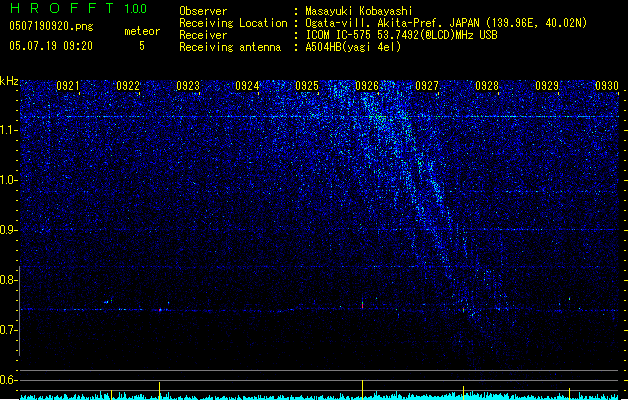The width and height of the screenshot is (629, 400).
Task: Click the 1.1 kHz frequency axis label
Action: pos(8,130)
